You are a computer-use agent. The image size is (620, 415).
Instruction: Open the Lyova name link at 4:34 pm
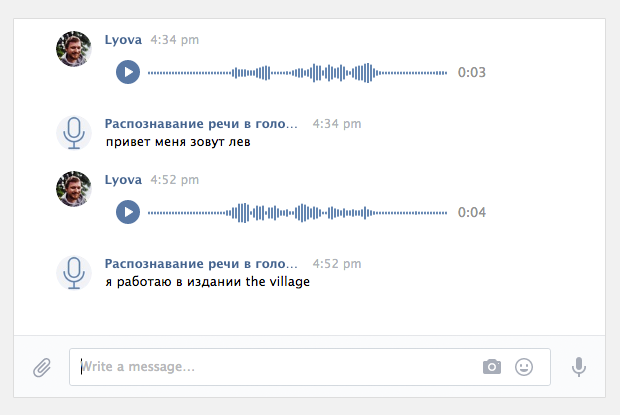coord(123,40)
